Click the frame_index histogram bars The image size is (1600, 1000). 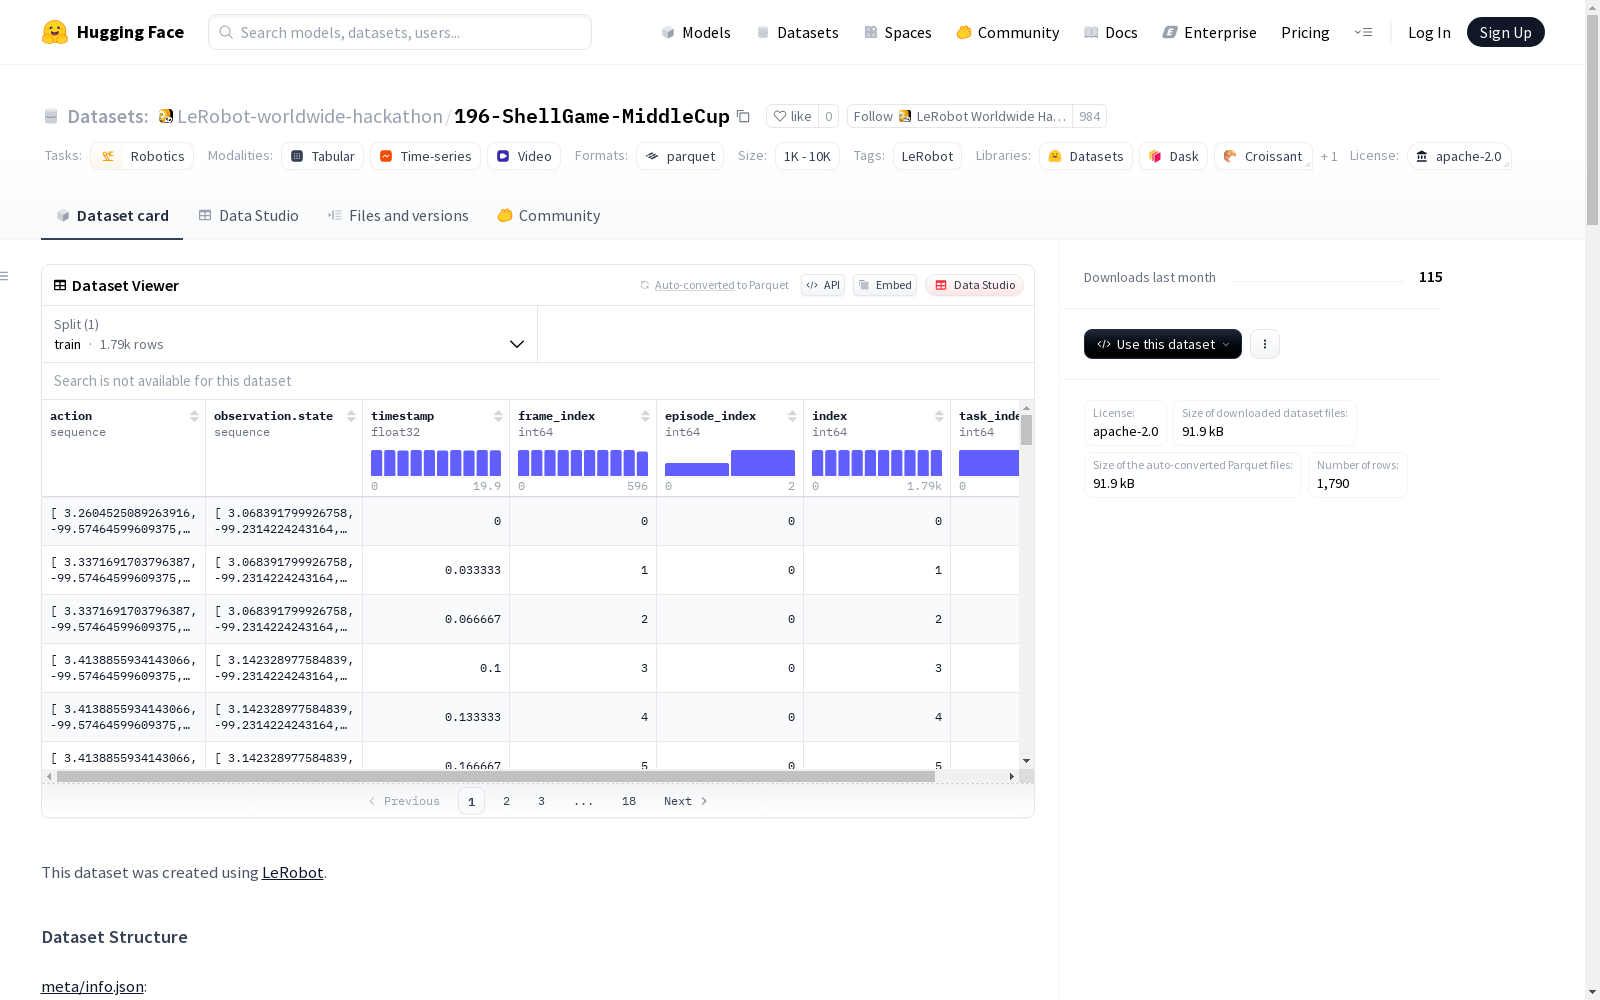pos(583,463)
